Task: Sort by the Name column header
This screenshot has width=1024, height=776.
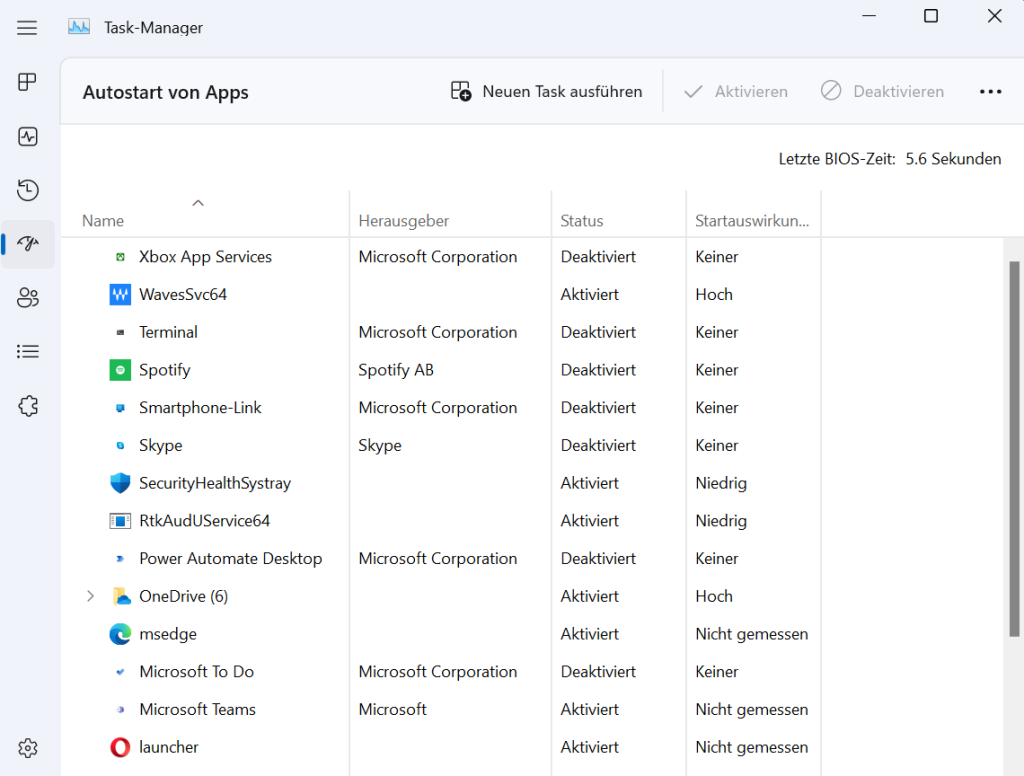Action: click(x=103, y=221)
